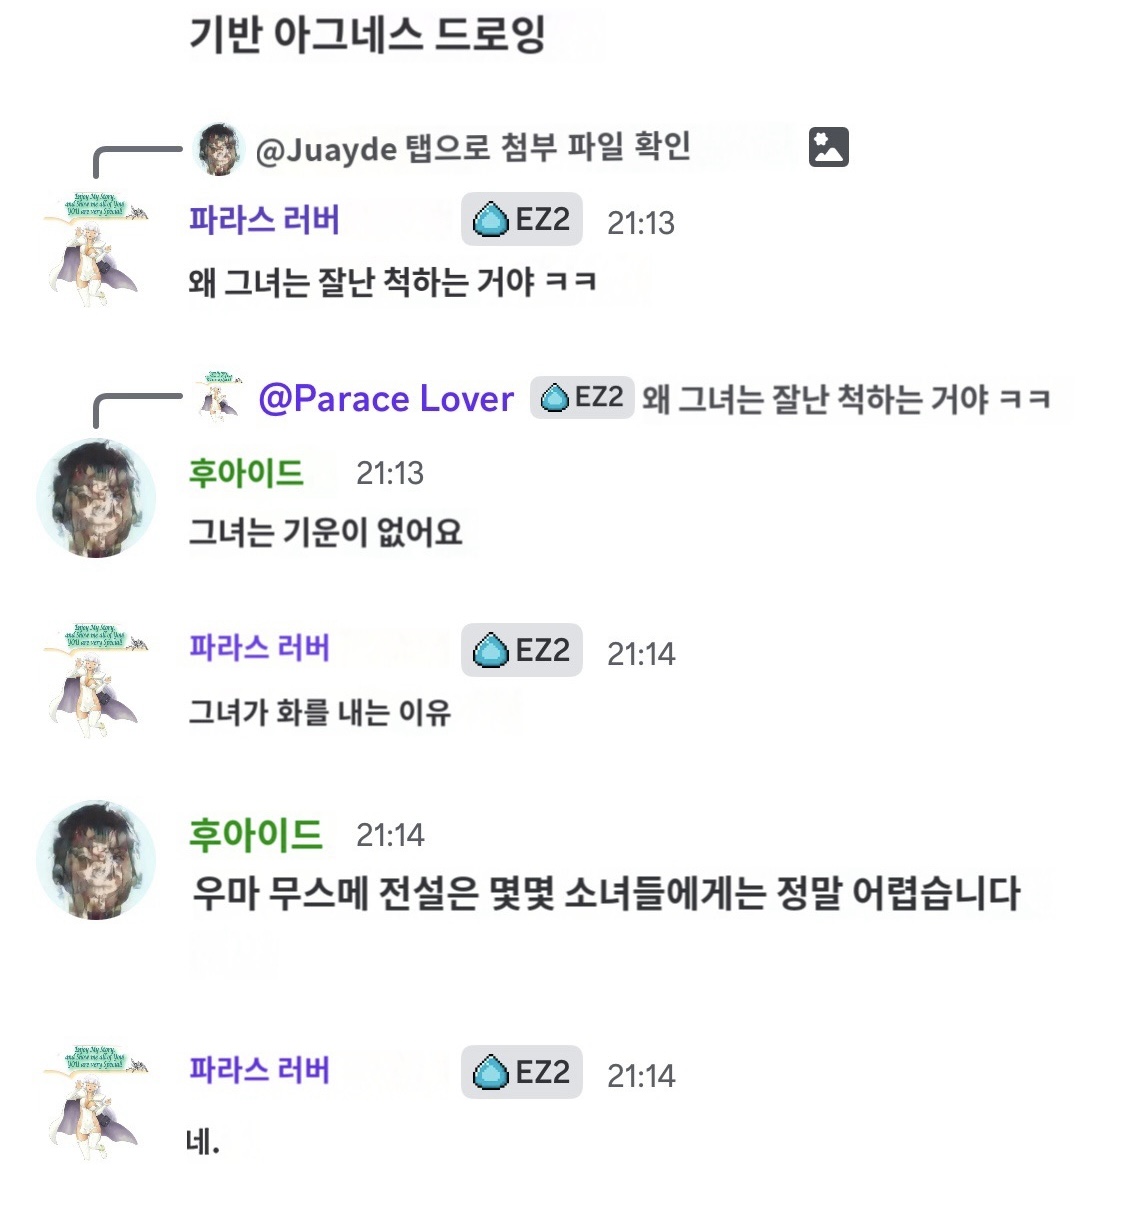Click username 파라스 러버 above '네.' message
The height and width of the screenshot is (1229, 1134).
click(x=259, y=1070)
